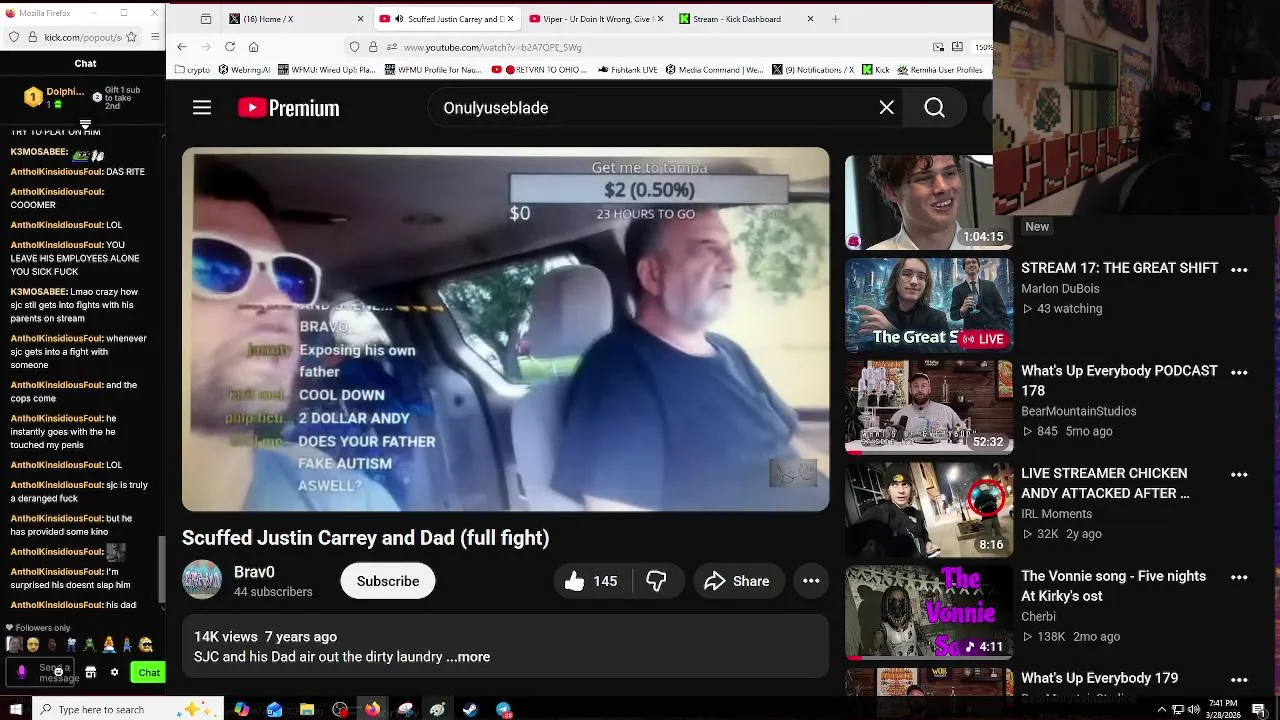Open the Kick popout window hamburger menu
Image resolution: width=1280 pixels, height=720 pixels.
pos(155,37)
